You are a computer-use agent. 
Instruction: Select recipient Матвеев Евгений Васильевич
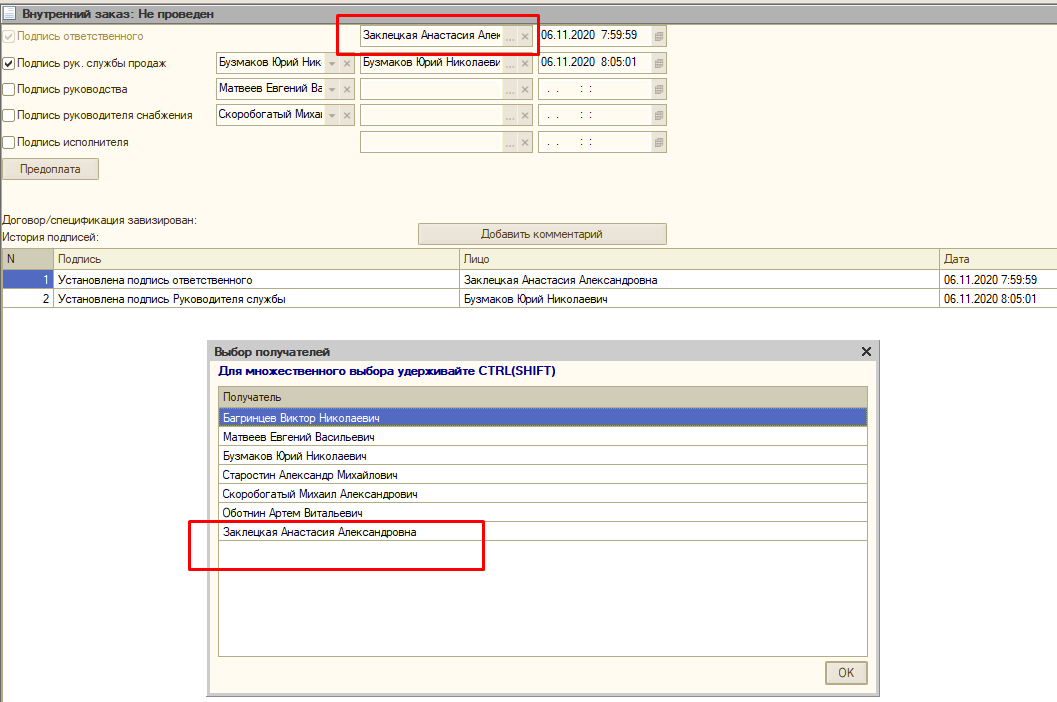click(543, 437)
